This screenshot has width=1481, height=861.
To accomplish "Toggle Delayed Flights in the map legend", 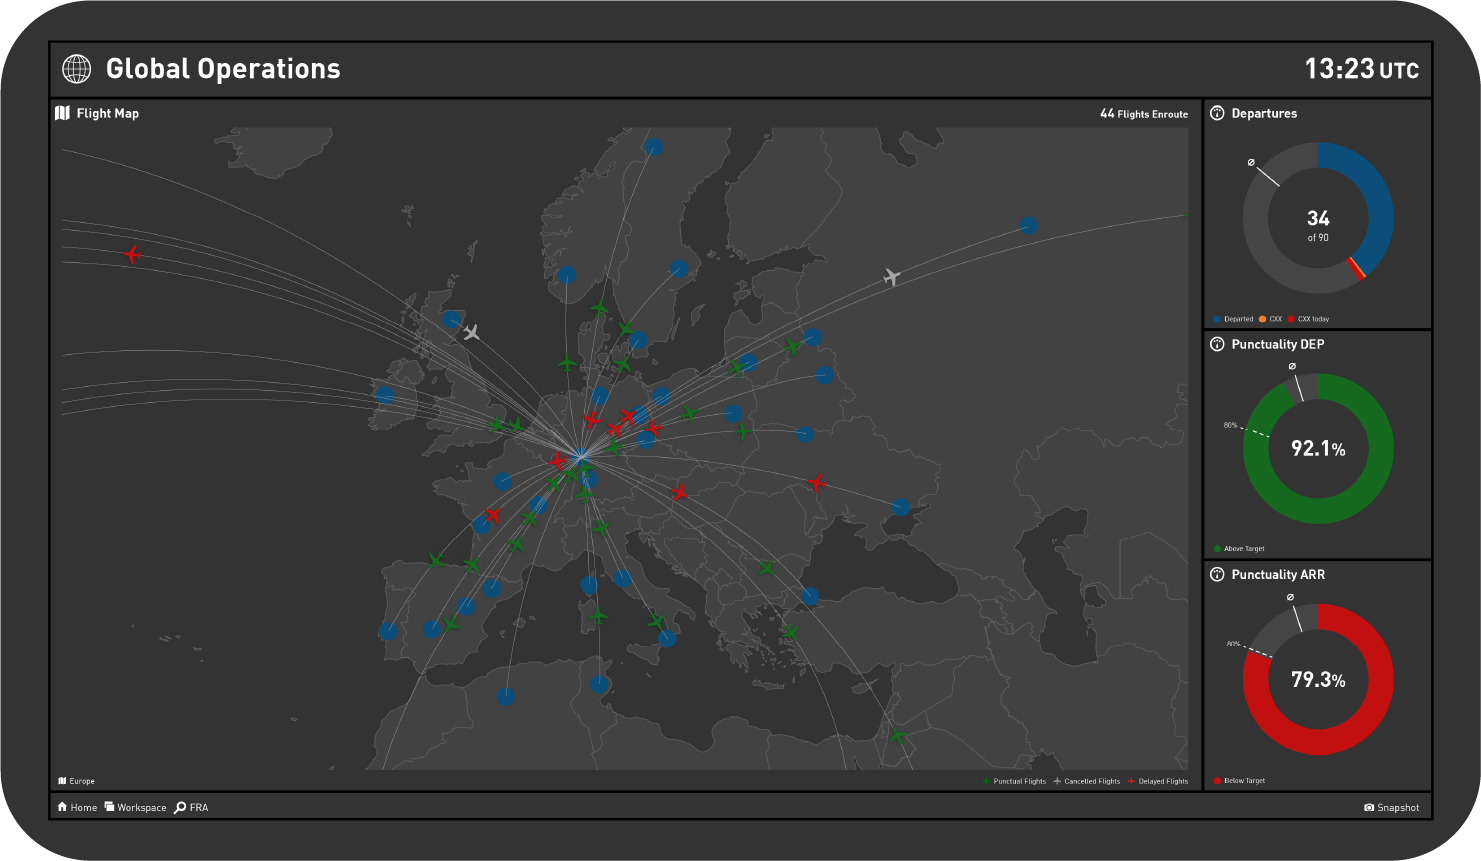I will coord(1158,781).
